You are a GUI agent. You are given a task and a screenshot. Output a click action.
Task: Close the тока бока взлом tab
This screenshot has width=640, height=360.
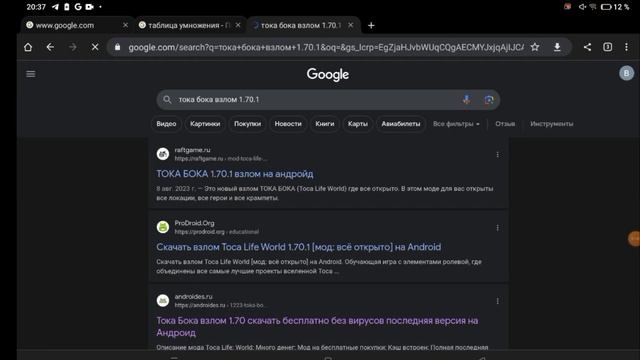(351, 25)
